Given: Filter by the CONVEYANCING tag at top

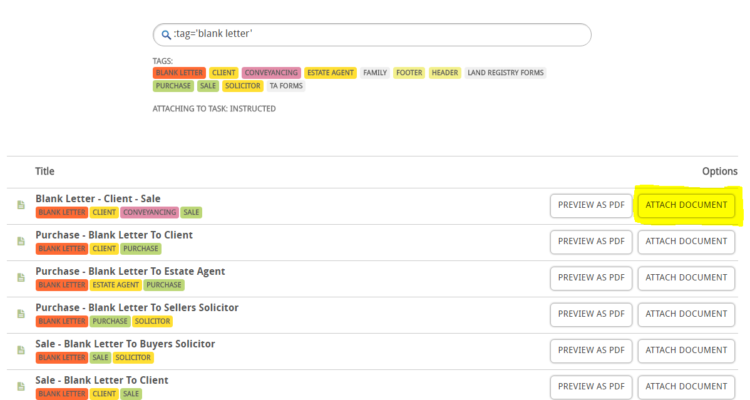Looking at the screenshot, I should pyautogui.click(x=271, y=73).
